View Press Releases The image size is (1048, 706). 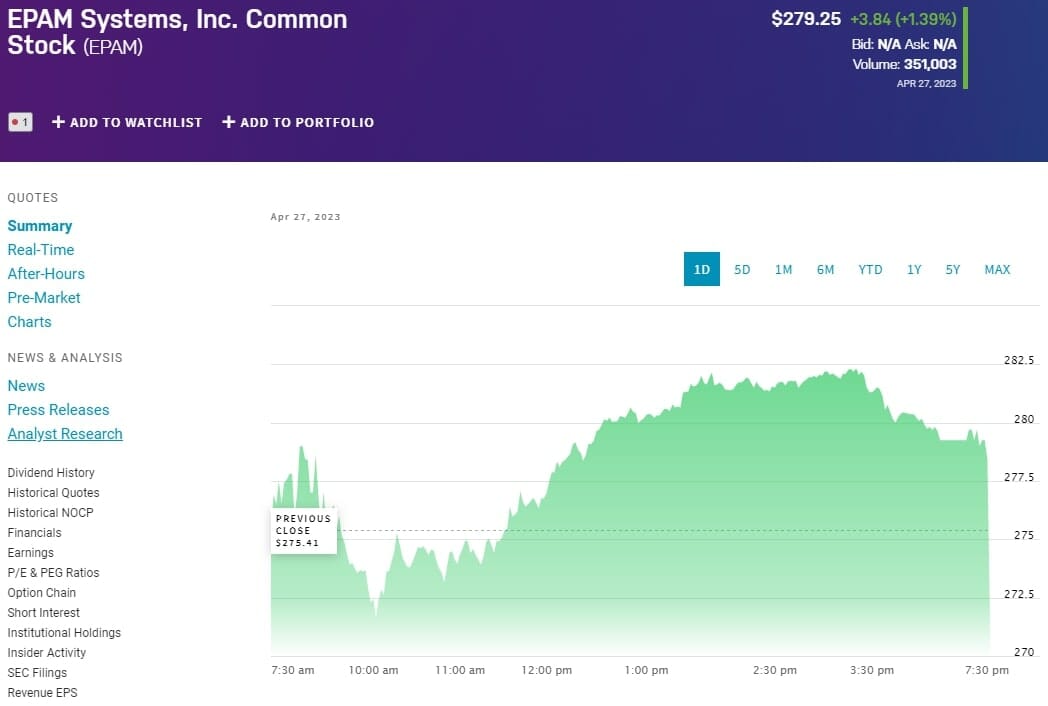pyautogui.click(x=58, y=410)
